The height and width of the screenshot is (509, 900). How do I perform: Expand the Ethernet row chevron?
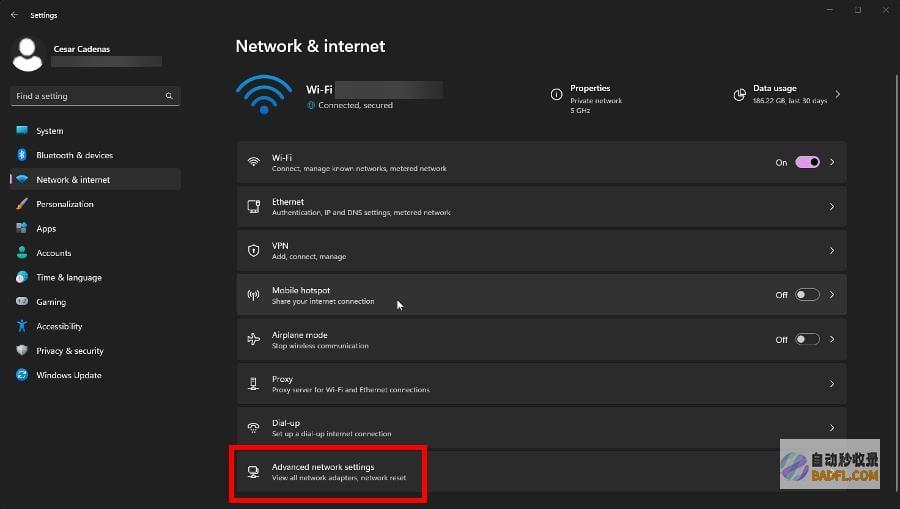click(x=832, y=207)
